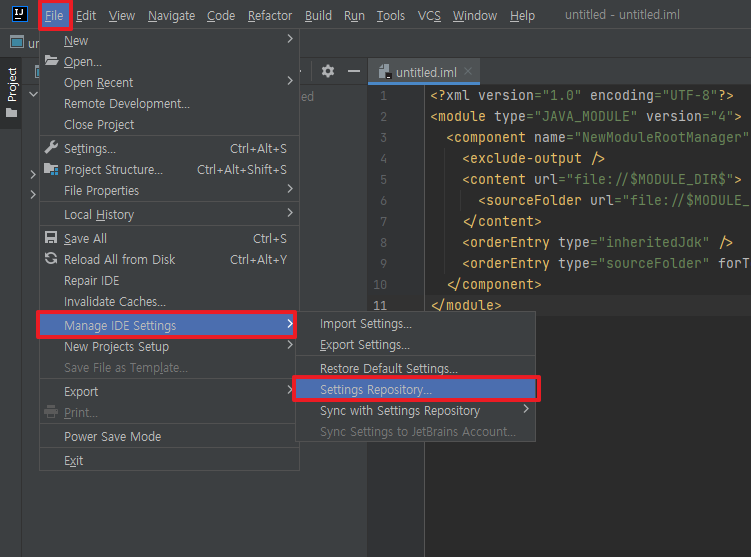This screenshot has height=557, width=751.
Task: Click the folder icon next to Open...
Action: click(51, 61)
